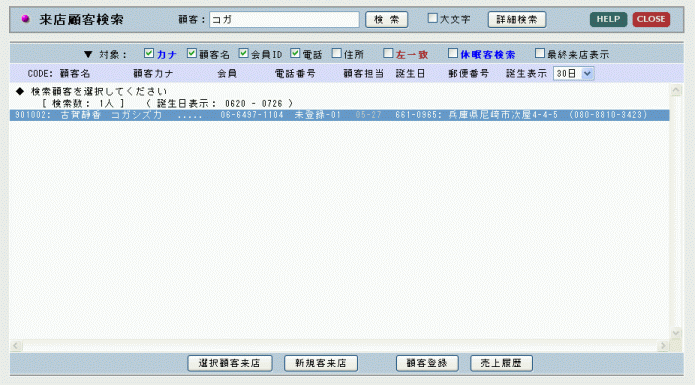
Task: Click 選択顧客来店 button
Action: coord(230,363)
